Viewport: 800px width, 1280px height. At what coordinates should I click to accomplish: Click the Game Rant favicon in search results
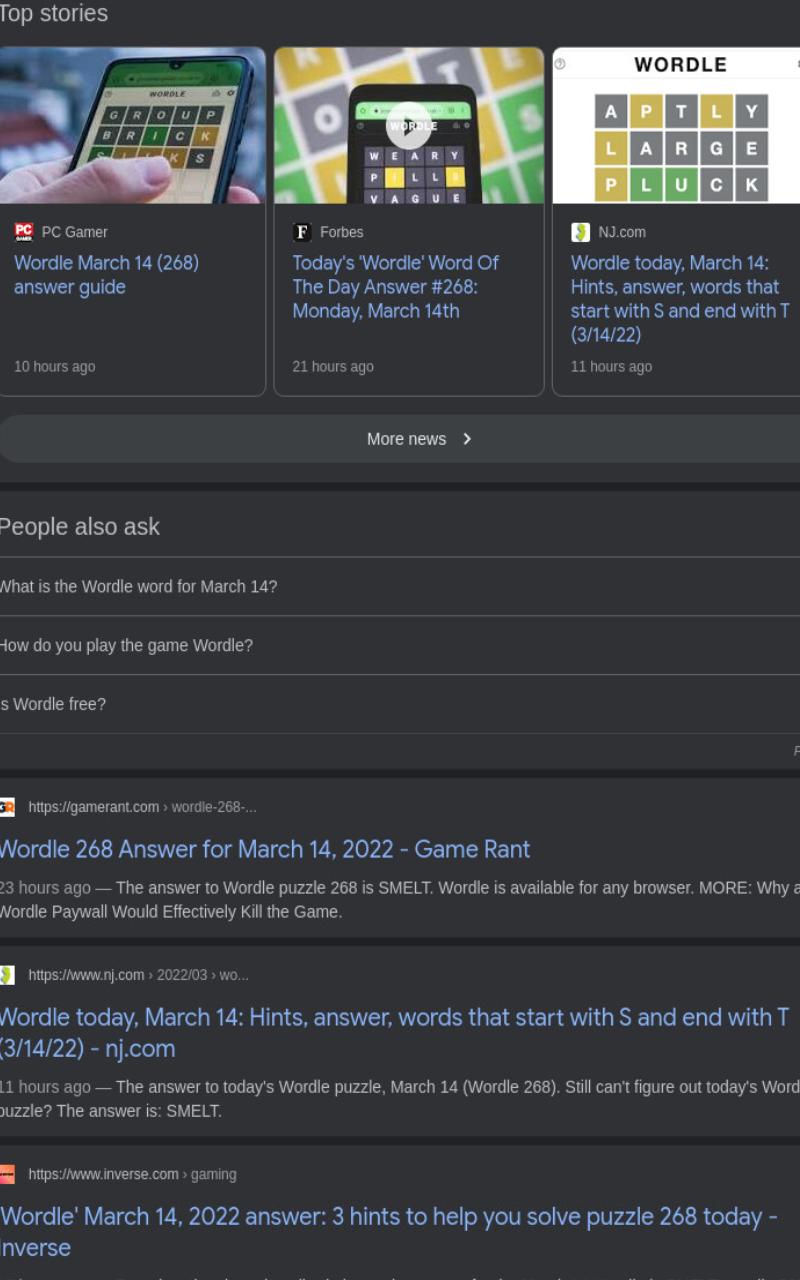pos(6,807)
